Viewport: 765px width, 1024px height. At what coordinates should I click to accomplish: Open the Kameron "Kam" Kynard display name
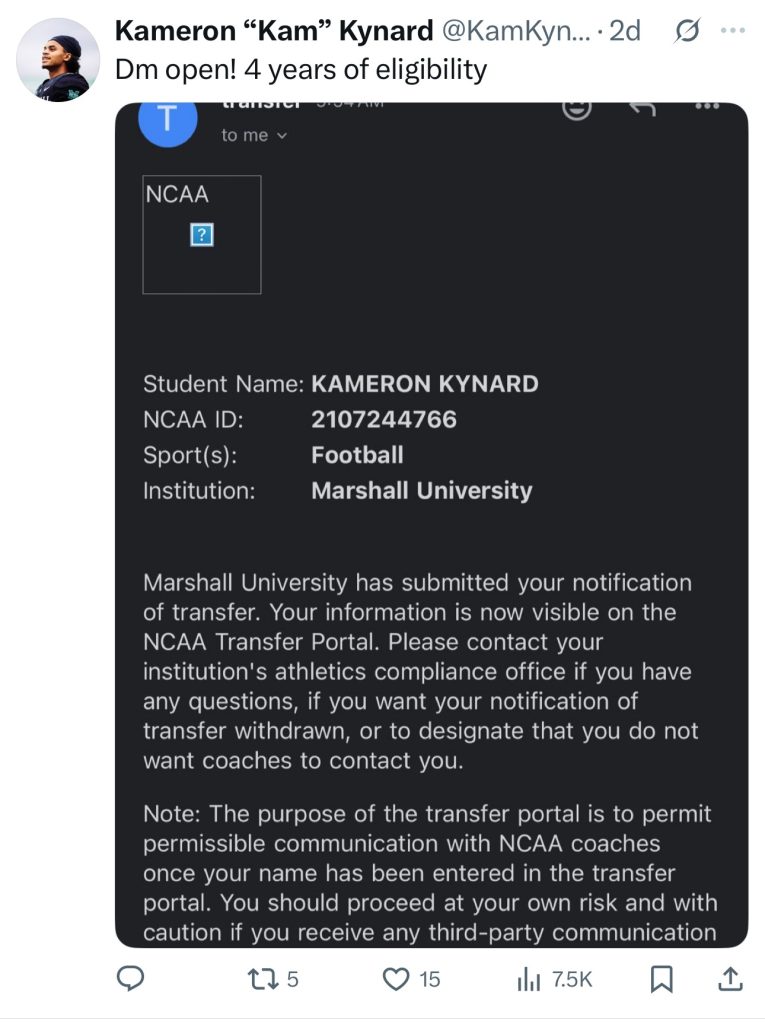[x=274, y=31]
